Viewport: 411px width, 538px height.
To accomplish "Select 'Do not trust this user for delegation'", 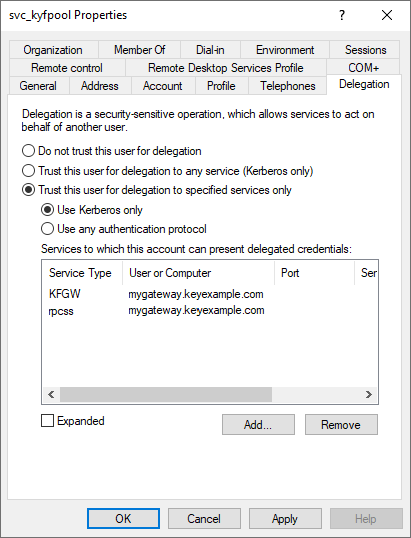I will click(x=111, y=151).
